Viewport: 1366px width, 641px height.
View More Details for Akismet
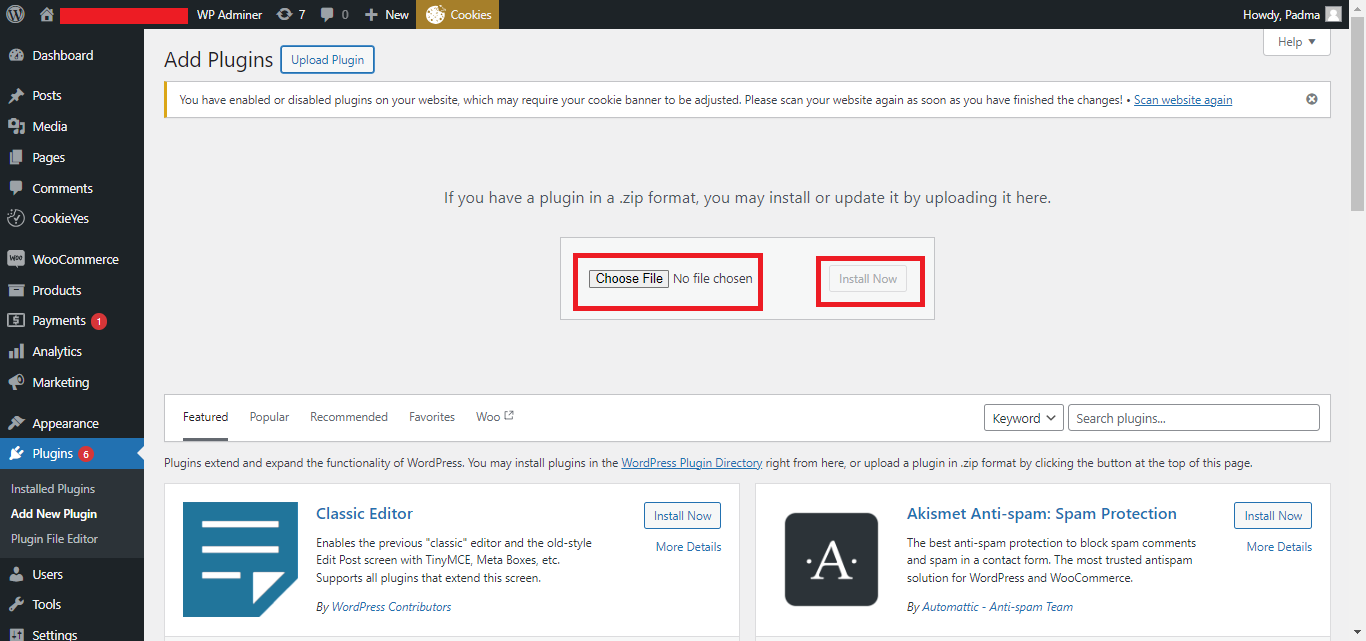click(1279, 547)
